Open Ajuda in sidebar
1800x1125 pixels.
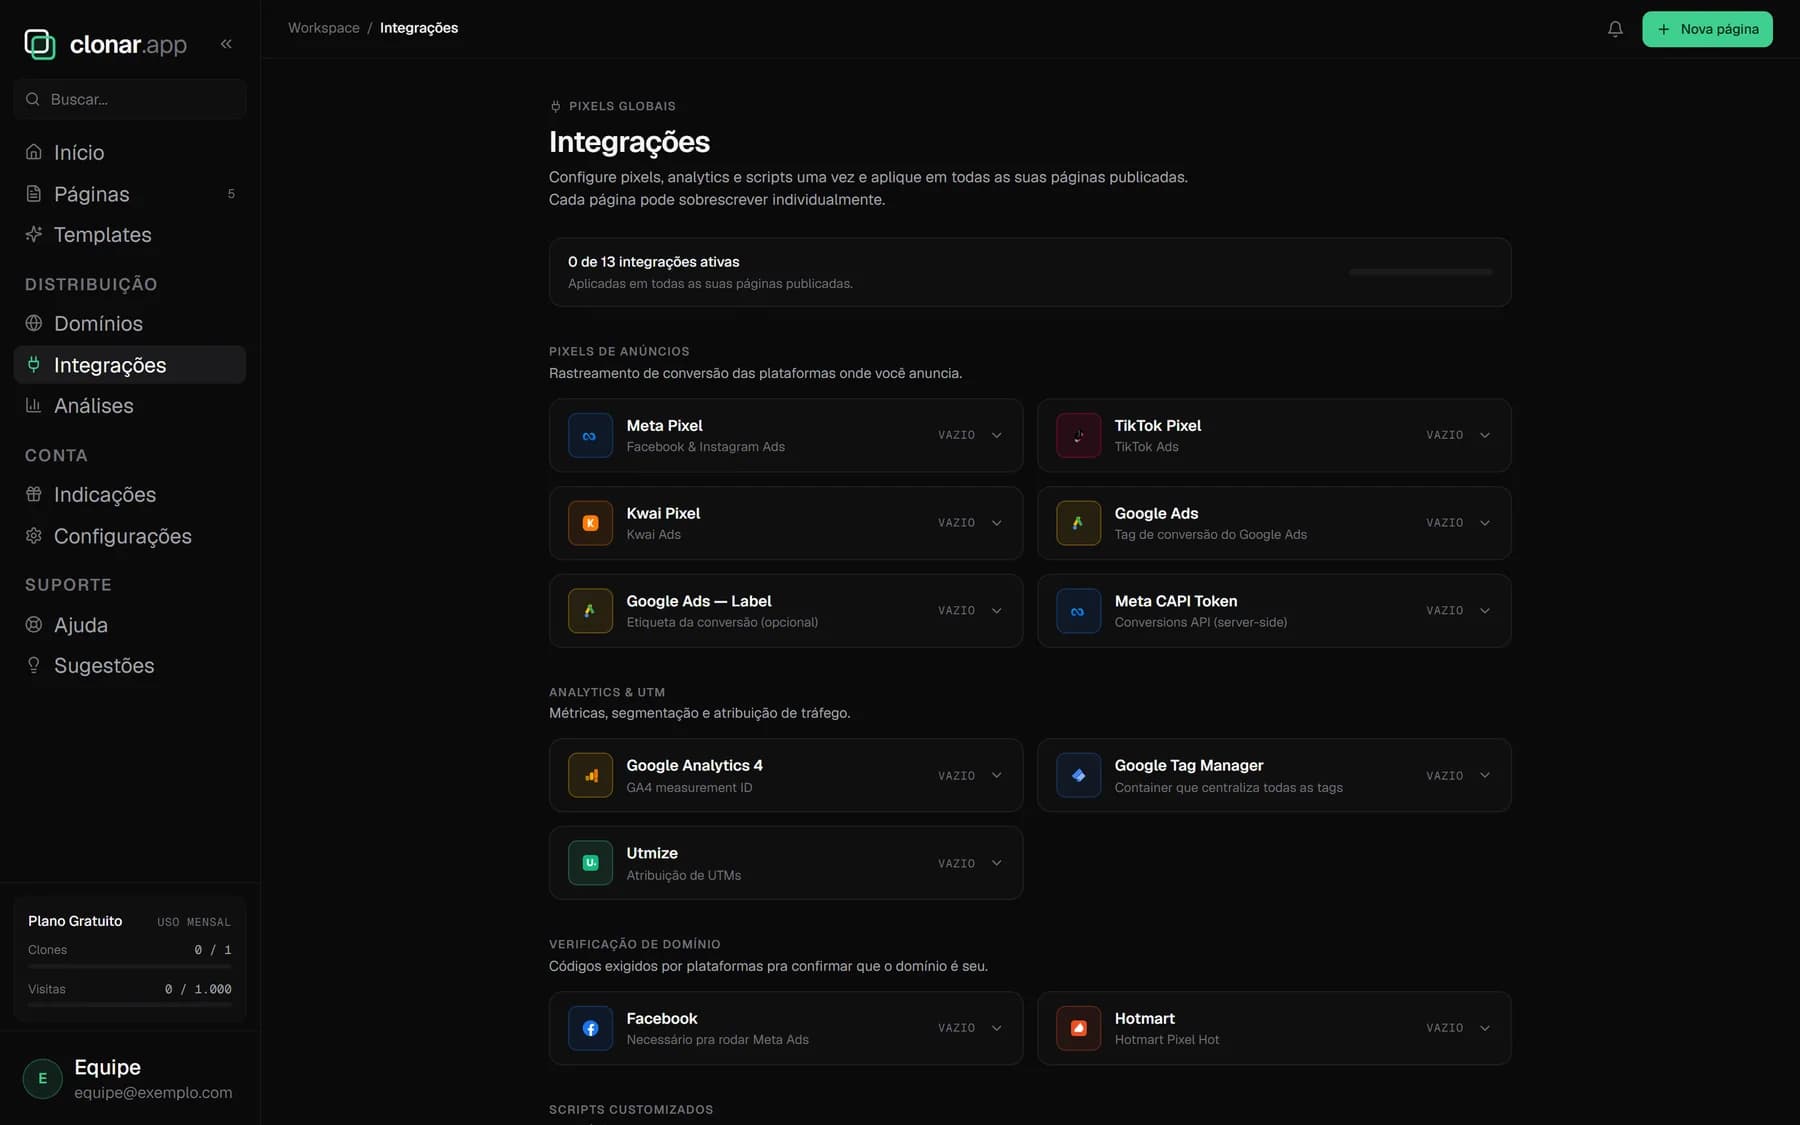[x=130, y=624]
